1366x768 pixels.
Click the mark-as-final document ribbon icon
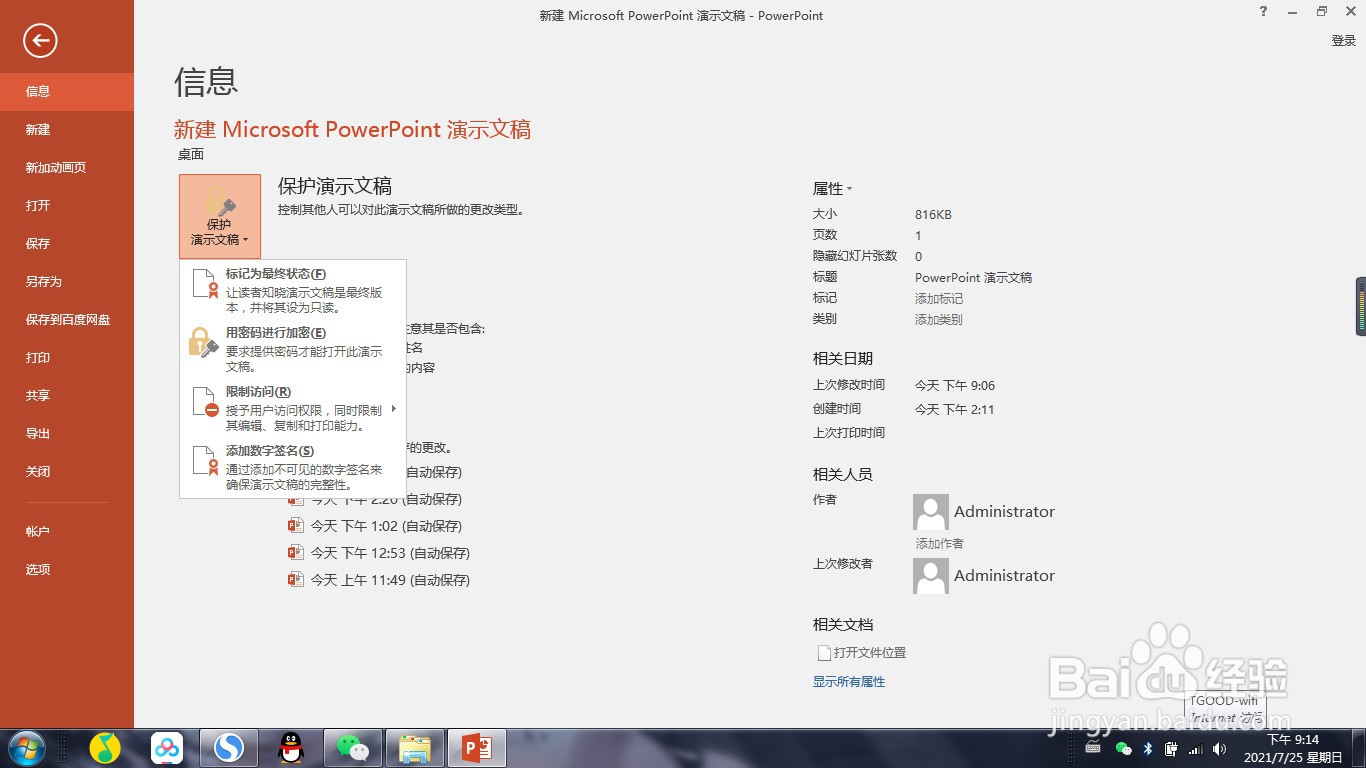[204, 284]
